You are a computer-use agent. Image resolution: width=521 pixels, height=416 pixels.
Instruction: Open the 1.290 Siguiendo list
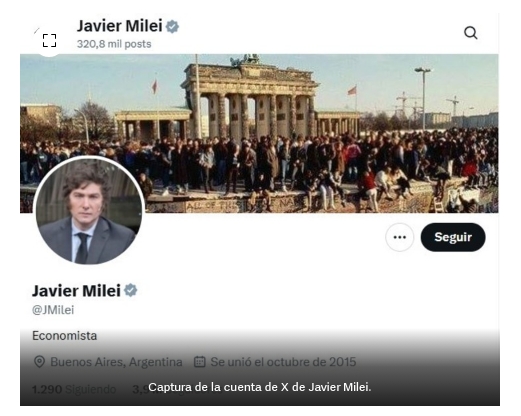(74, 389)
